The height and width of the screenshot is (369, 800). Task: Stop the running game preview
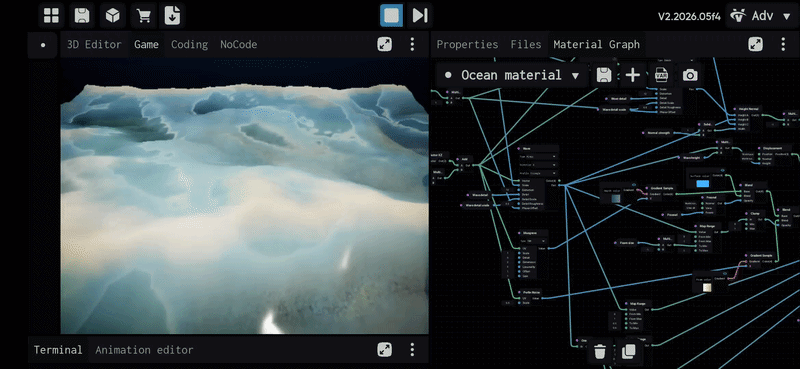391,15
